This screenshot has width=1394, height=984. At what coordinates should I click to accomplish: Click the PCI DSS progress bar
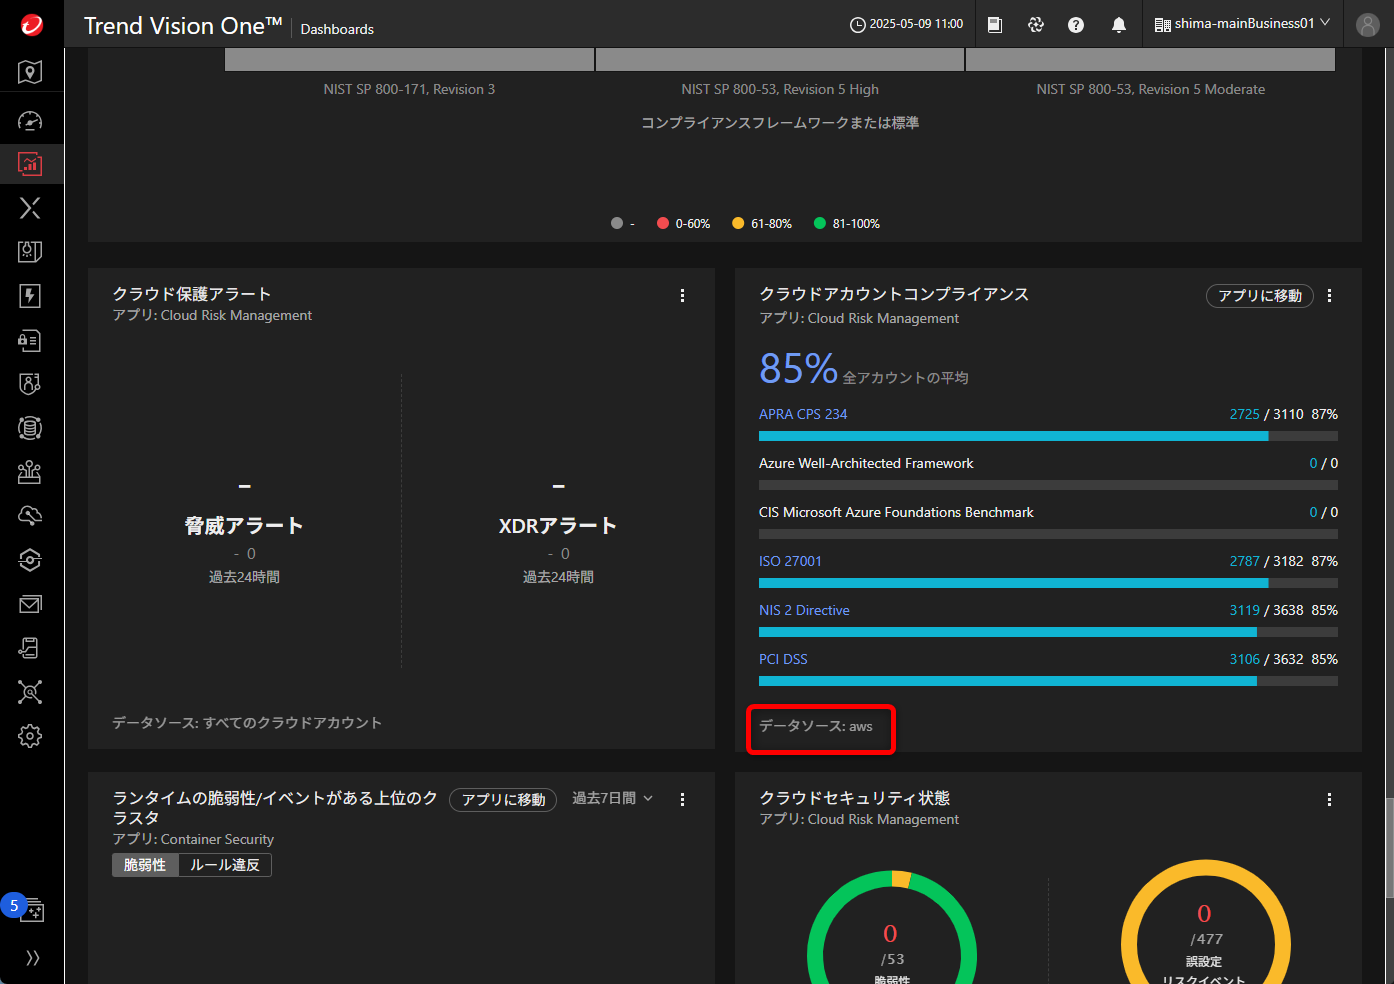coord(1048,681)
